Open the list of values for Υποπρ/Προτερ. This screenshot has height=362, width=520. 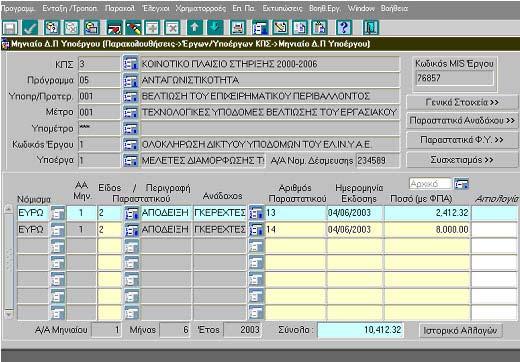point(130,96)
